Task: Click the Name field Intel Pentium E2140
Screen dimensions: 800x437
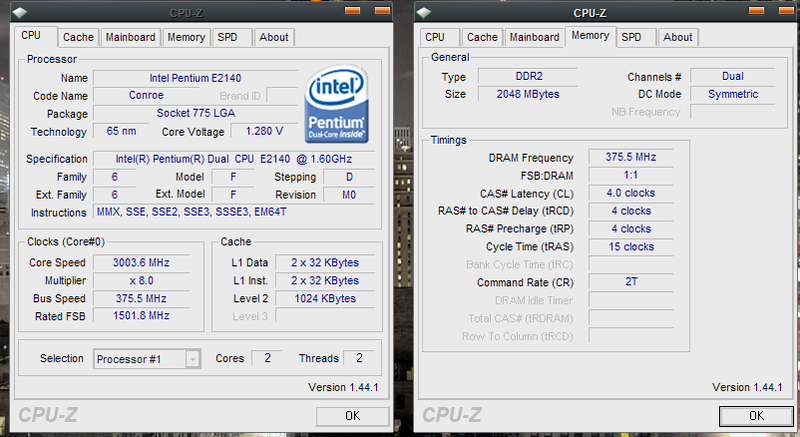Action: click(195, 78)
